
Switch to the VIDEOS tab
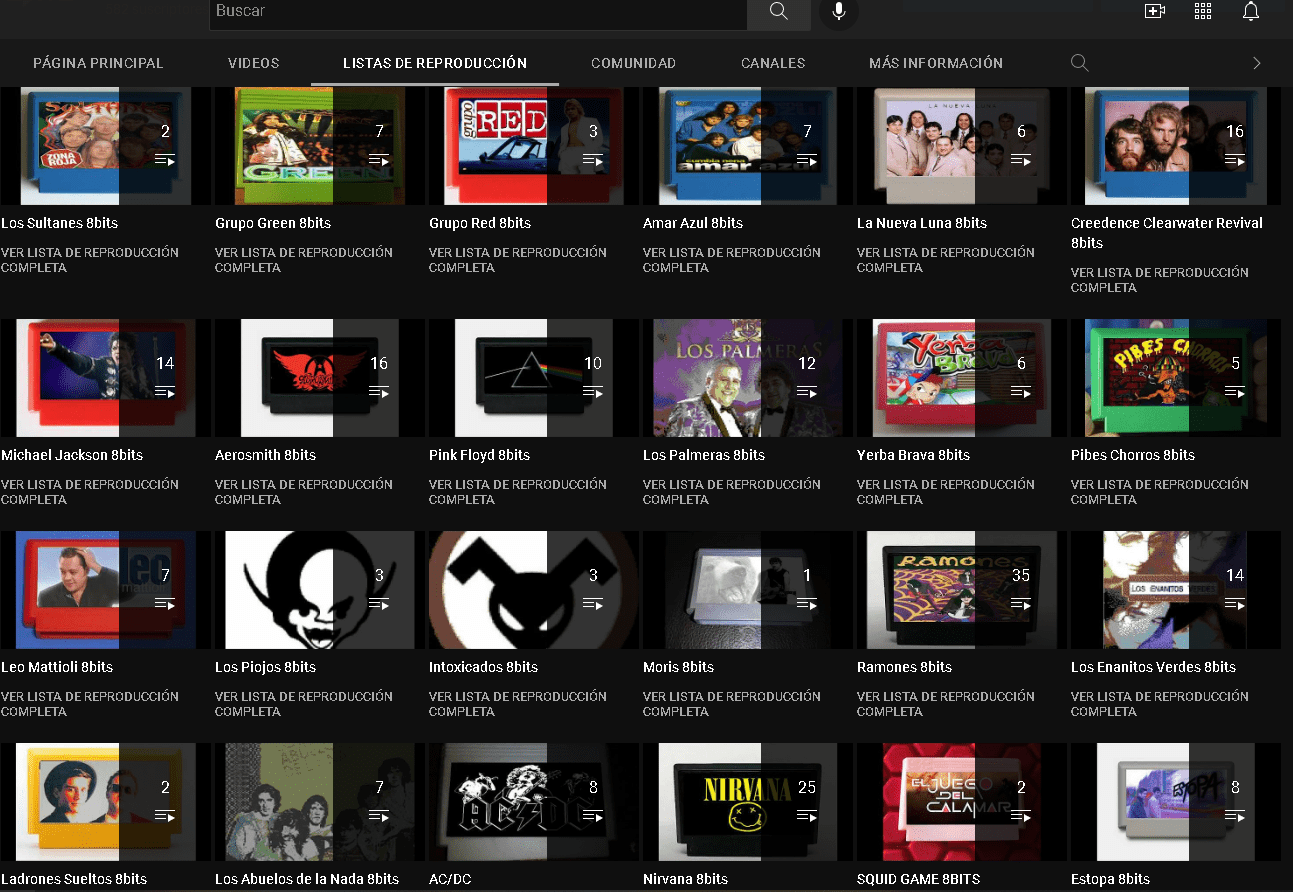click(253, 63)
